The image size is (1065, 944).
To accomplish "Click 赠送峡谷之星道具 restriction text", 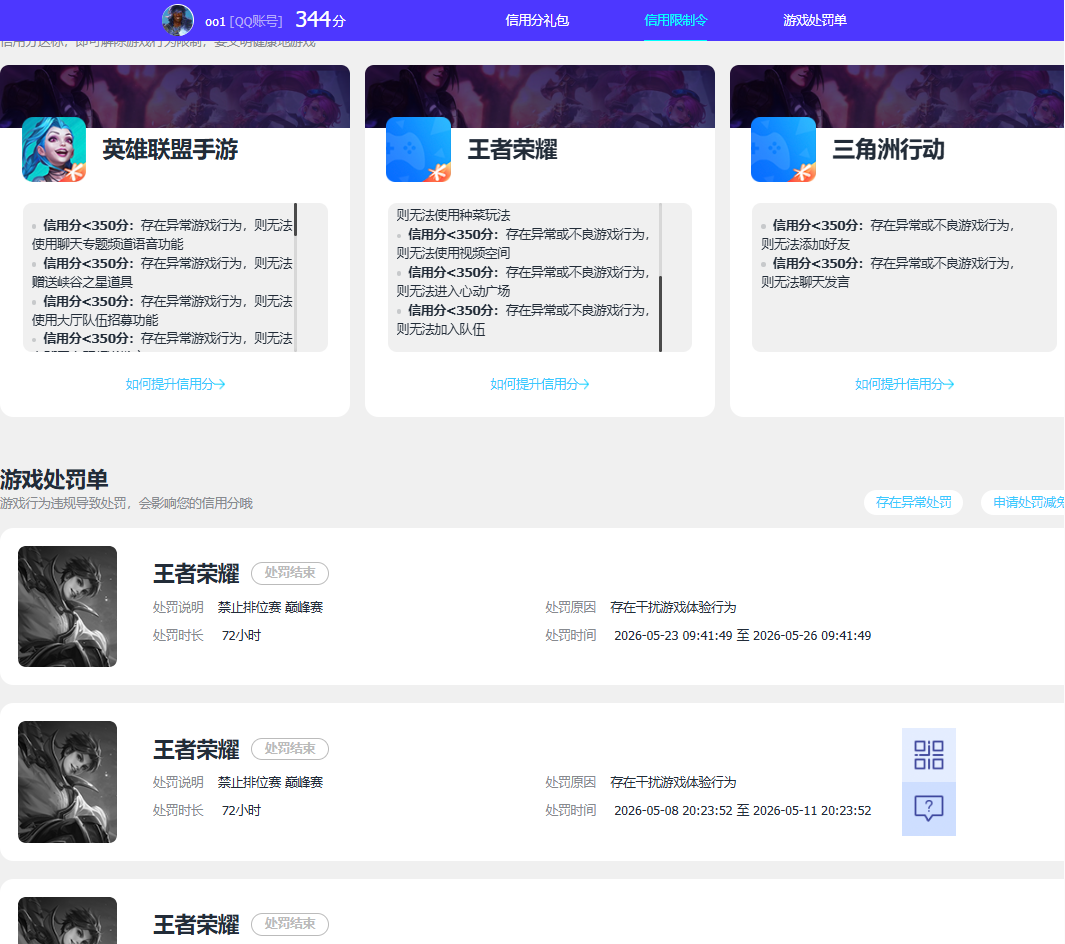I will click(82, 282).
